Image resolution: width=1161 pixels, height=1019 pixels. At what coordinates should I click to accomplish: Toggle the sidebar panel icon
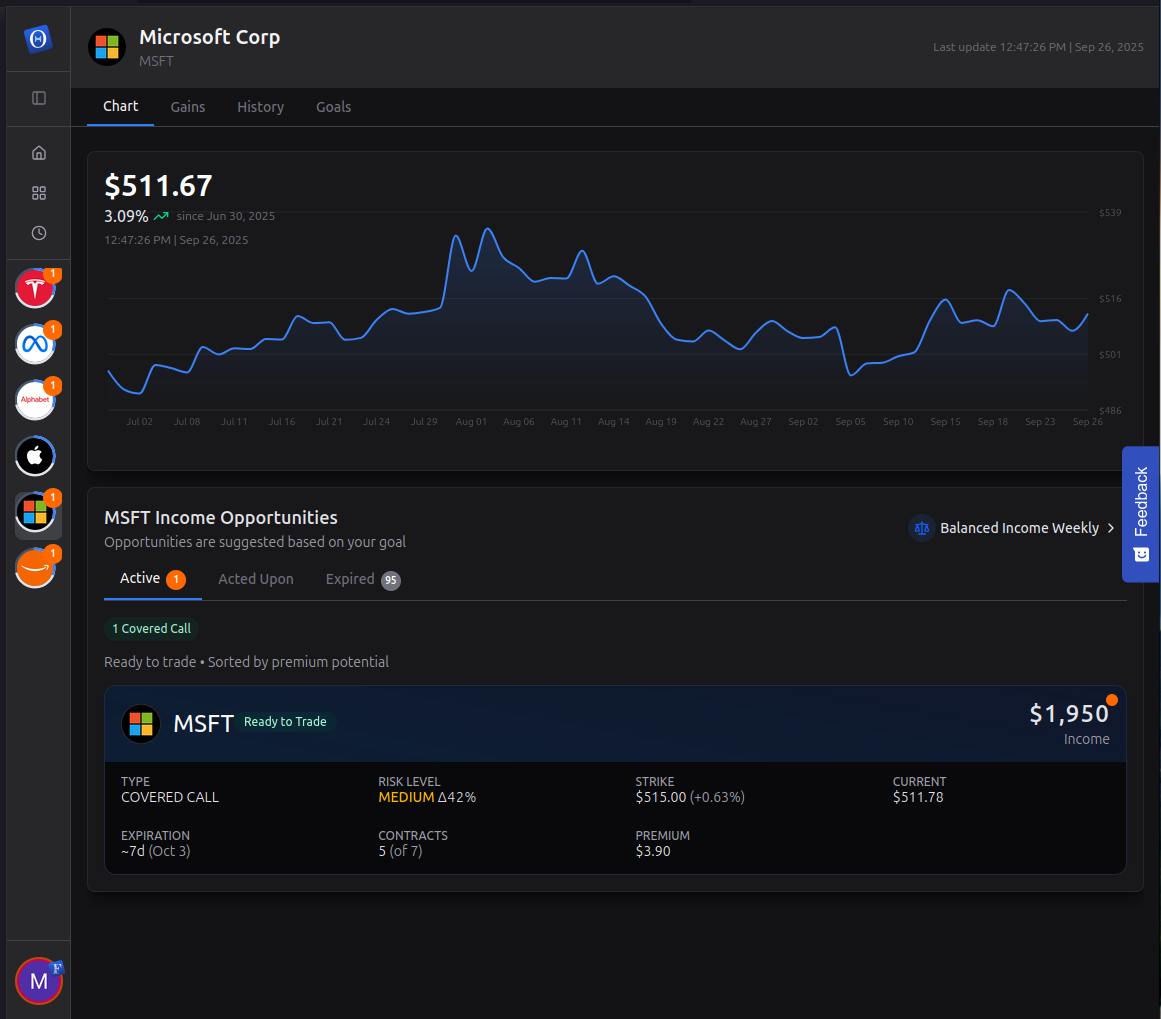pyautogui.click(x=39, y=98)
